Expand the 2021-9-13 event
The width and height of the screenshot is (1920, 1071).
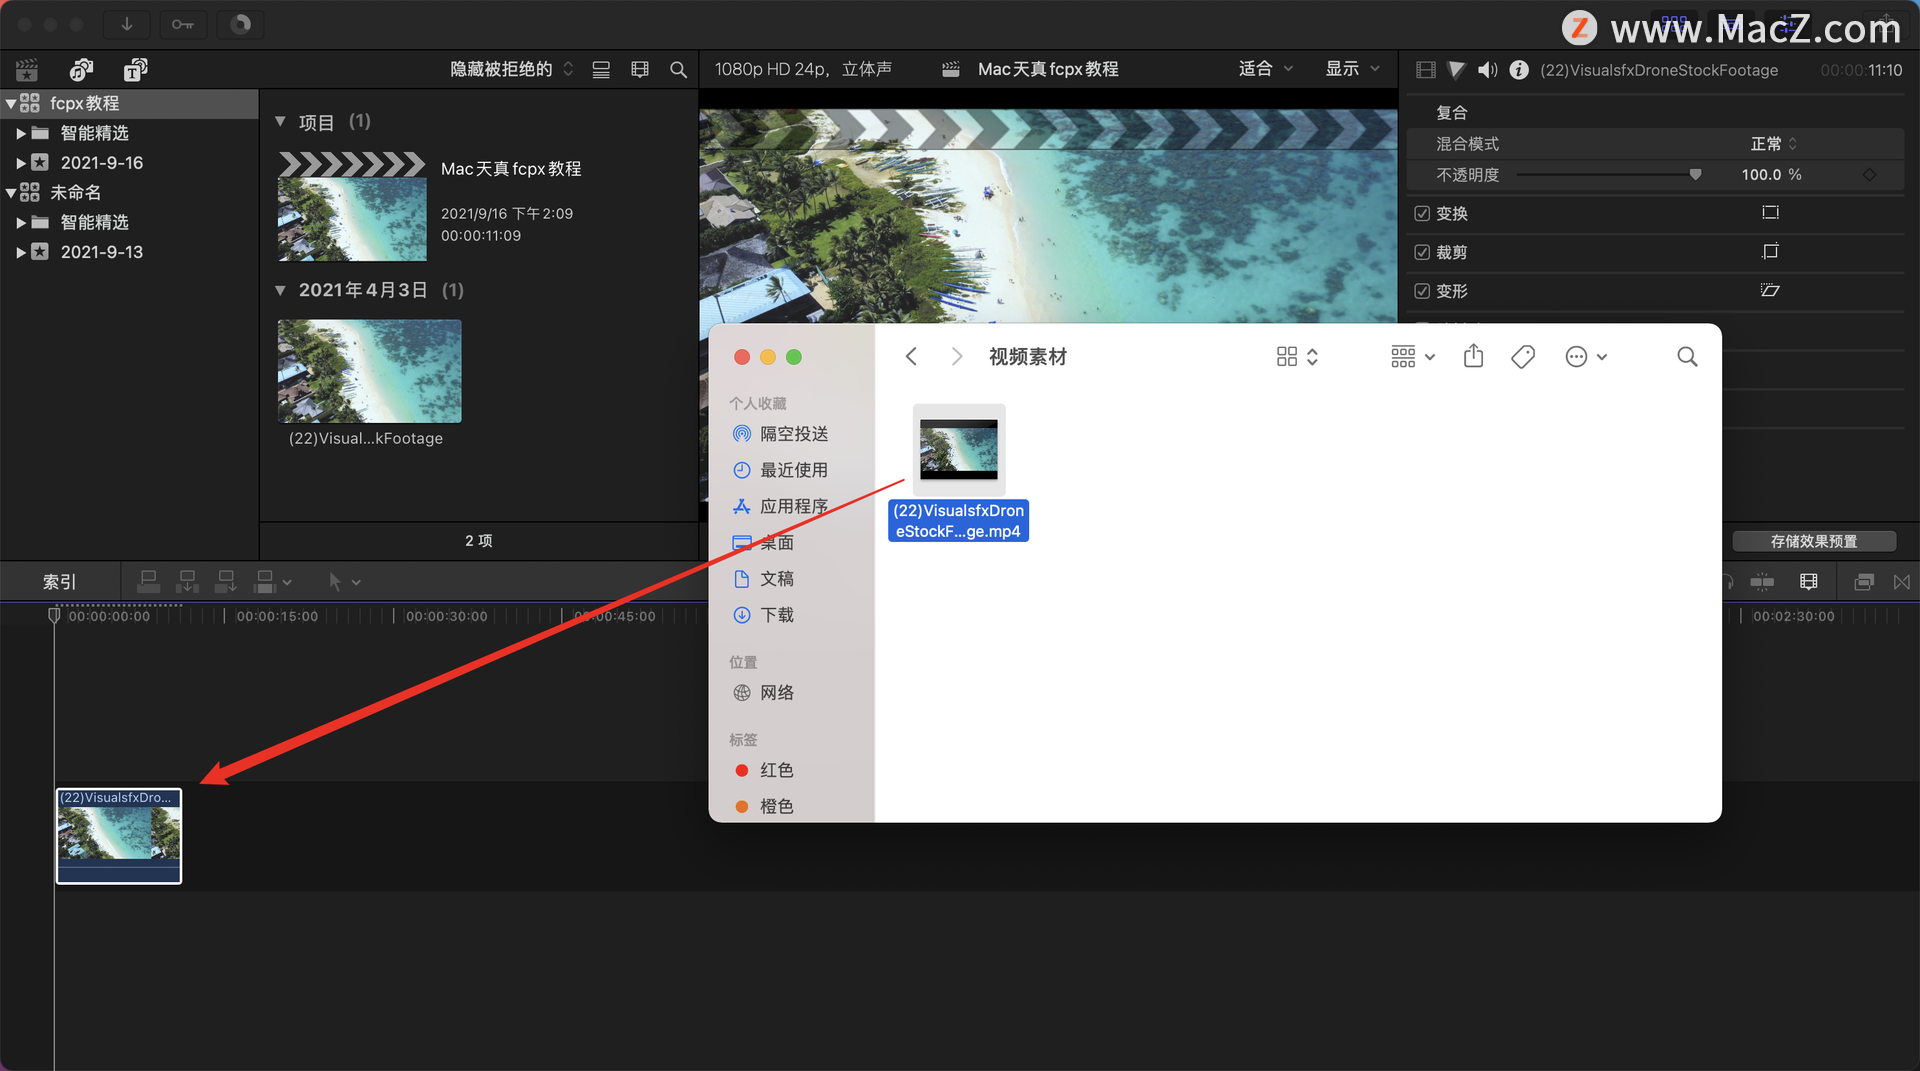tap(21, 252)
